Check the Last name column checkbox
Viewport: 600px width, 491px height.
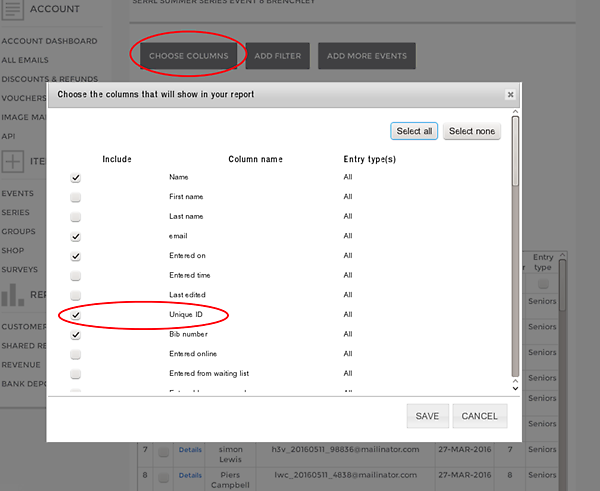pos(76,217)
